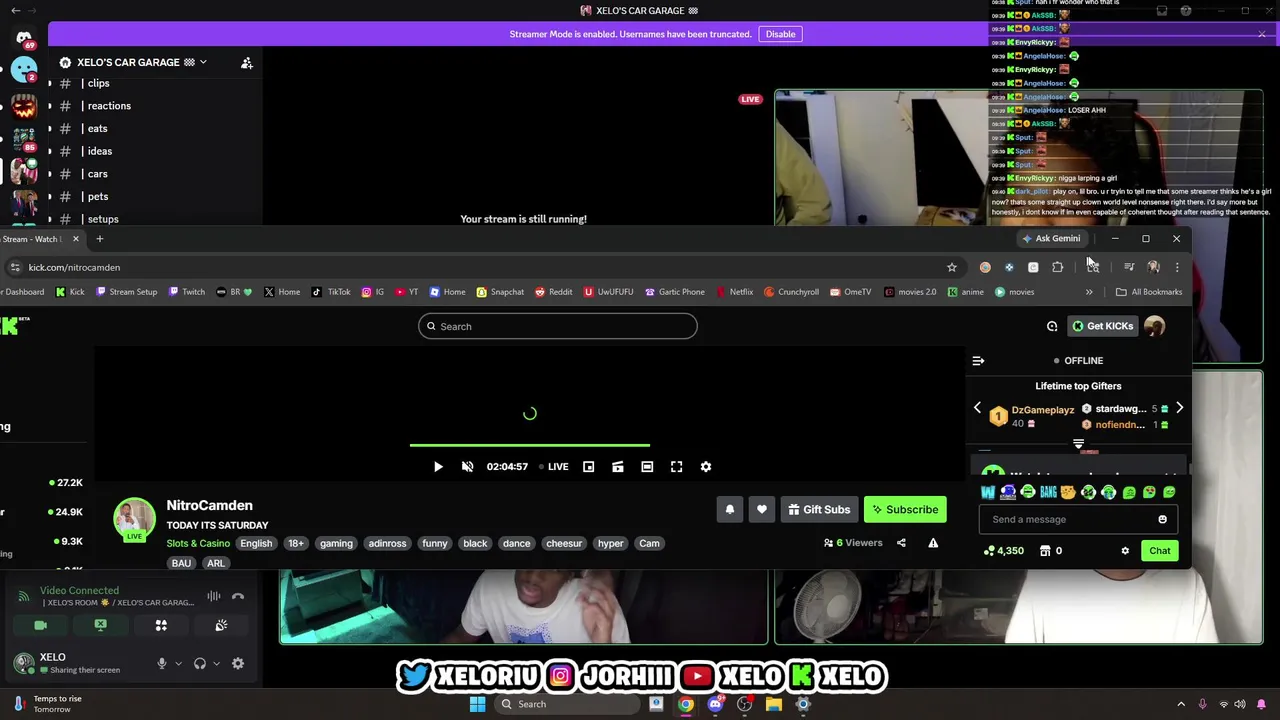1280x720 pixels.
Task: View the 4,350 channel points balance
Action: [x=1004, y=551]
